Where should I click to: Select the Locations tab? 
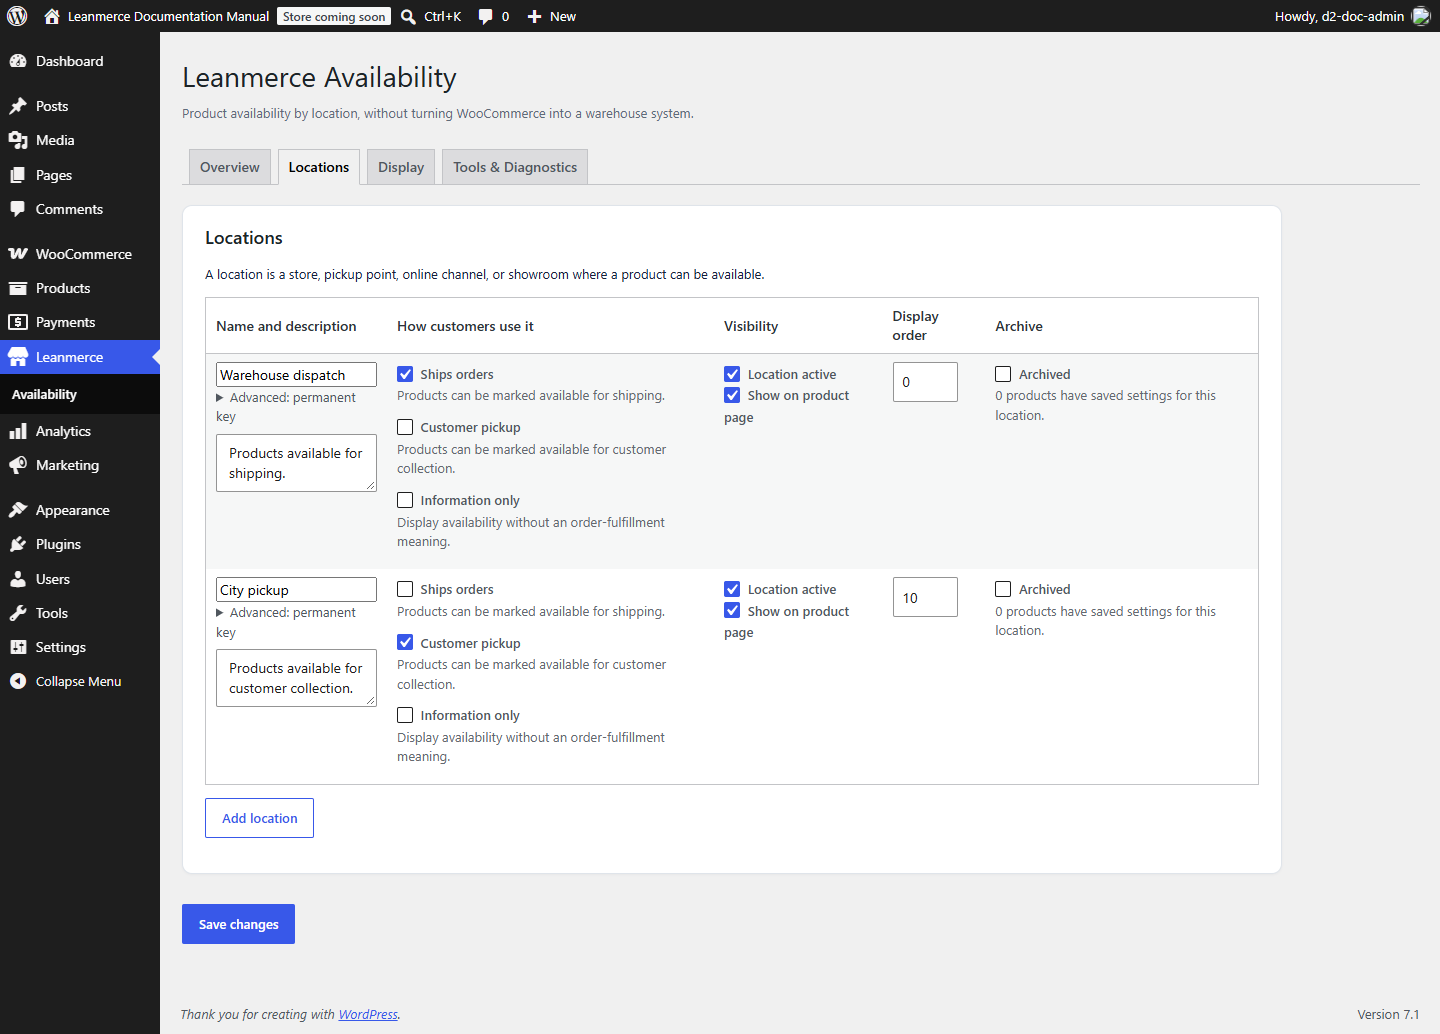coord(319,167)
